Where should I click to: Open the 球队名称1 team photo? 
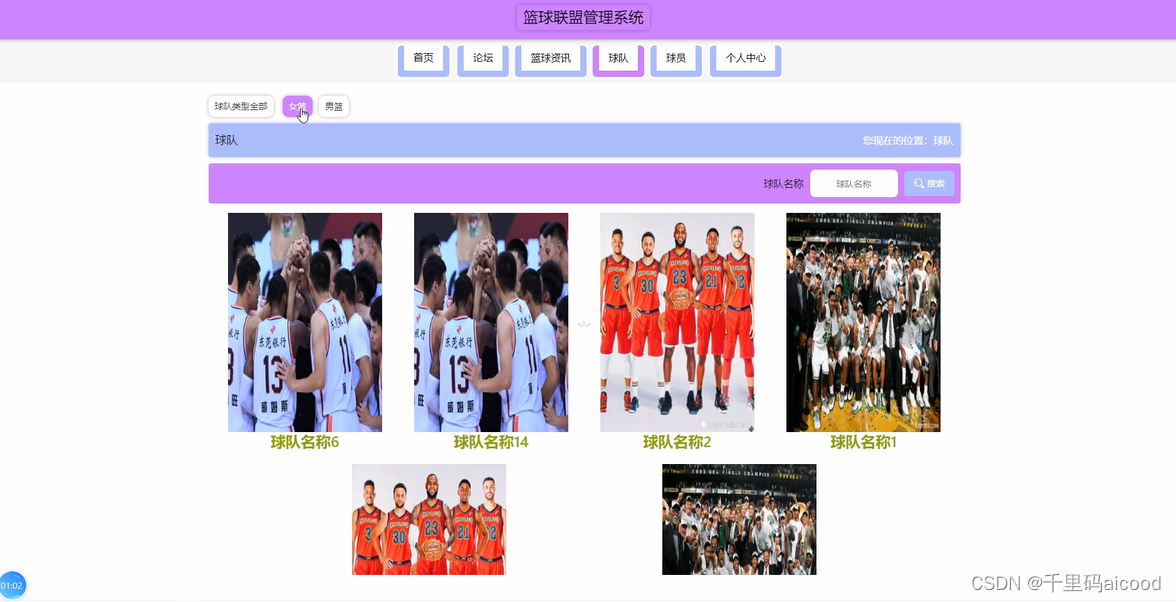coord(863,322)
